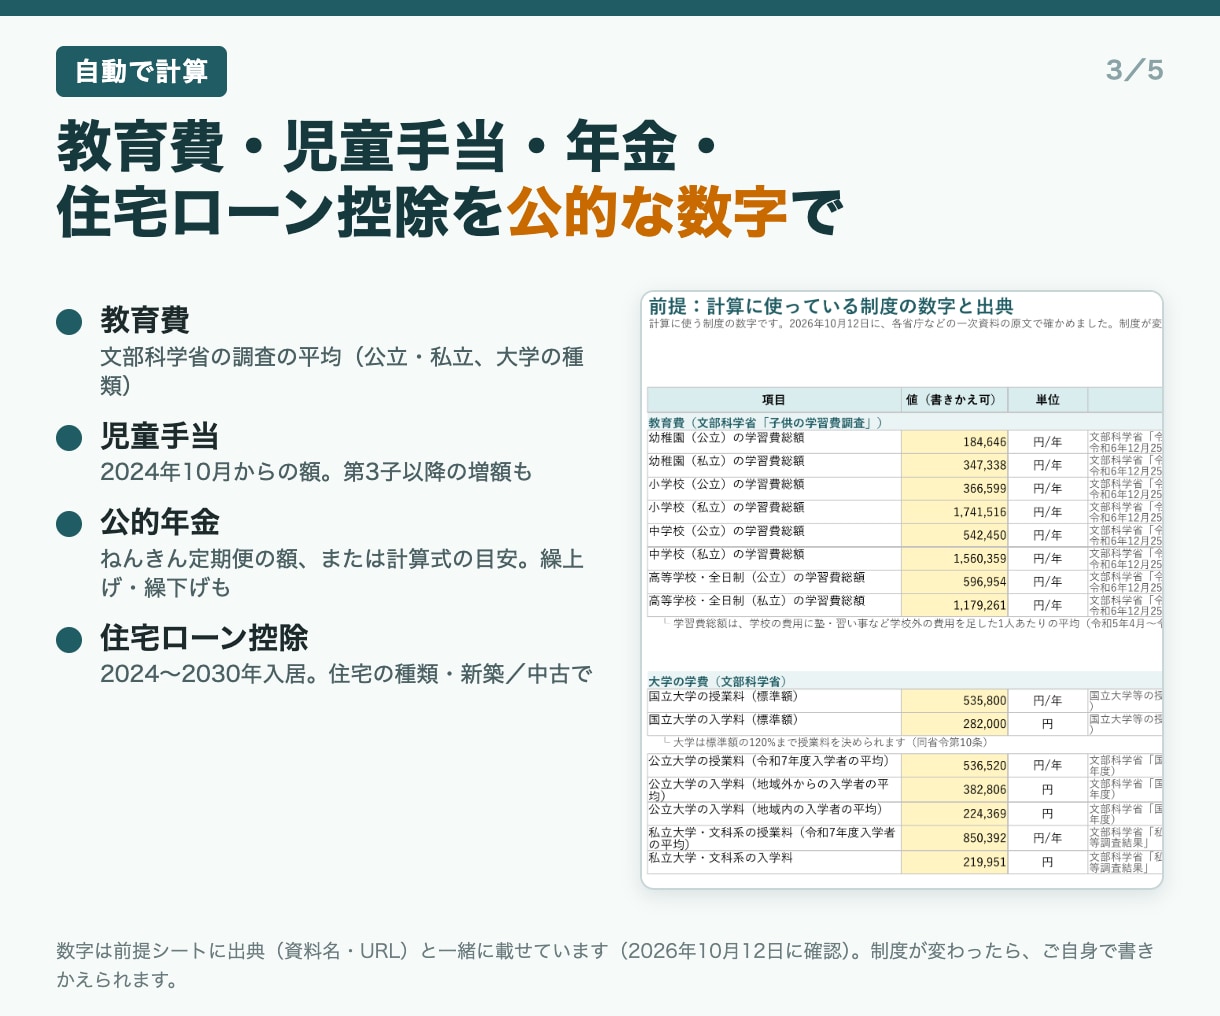
Task: Click the 2024〜2030年入居 description text
Action: (x=346, y=674)
